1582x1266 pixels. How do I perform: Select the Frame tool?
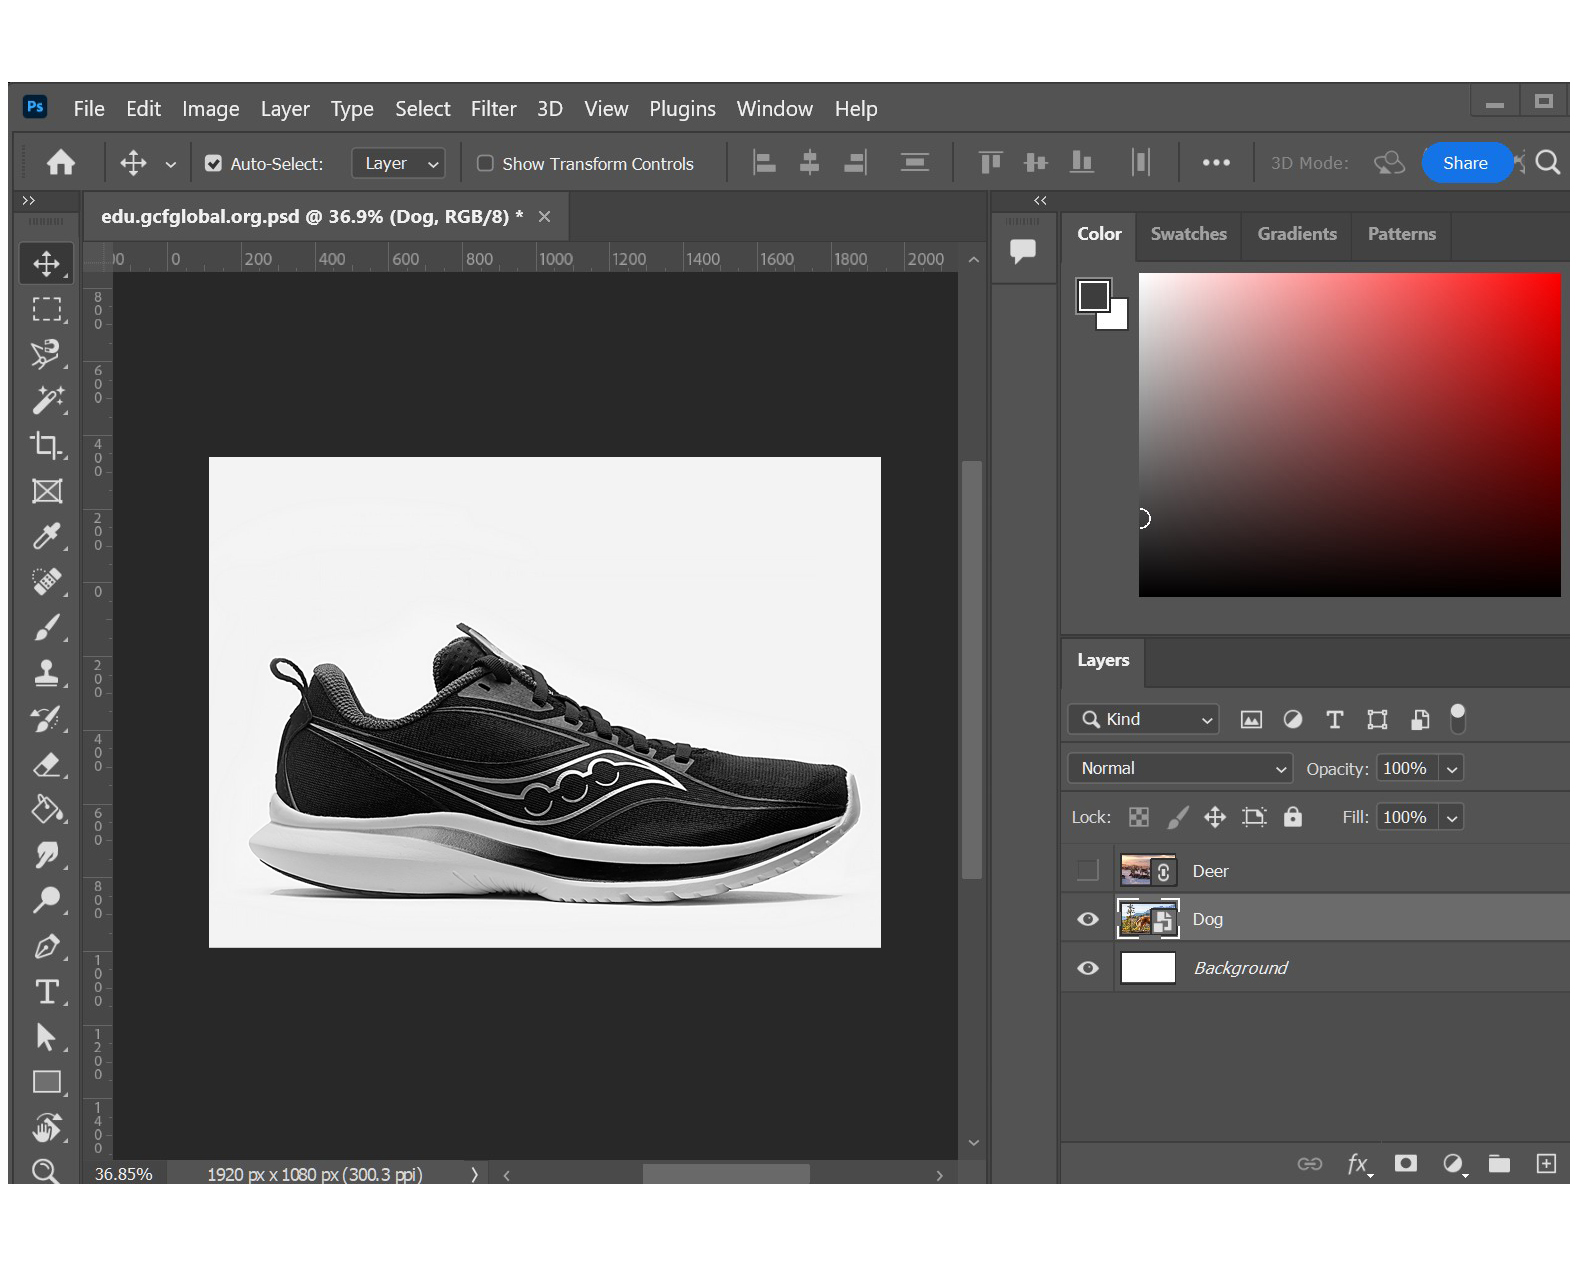click(x=46, y=491)
